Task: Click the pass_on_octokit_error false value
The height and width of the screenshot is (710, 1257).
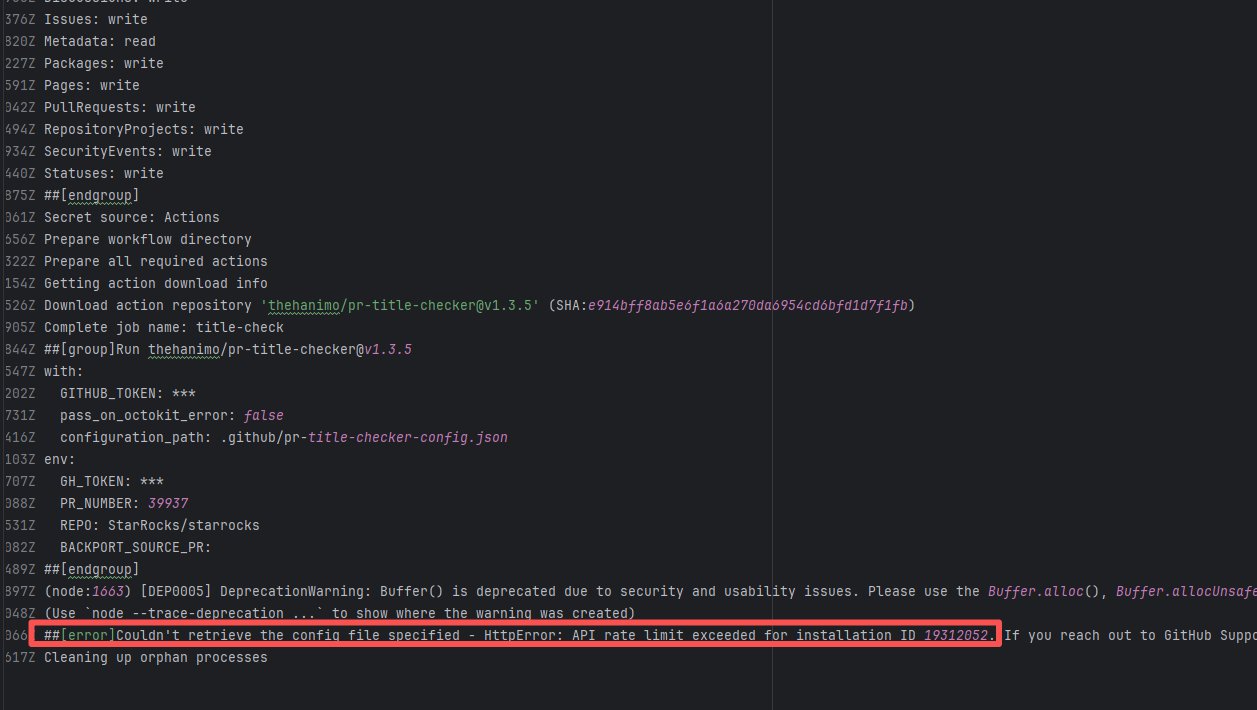Action: click(x=264, y=416)
